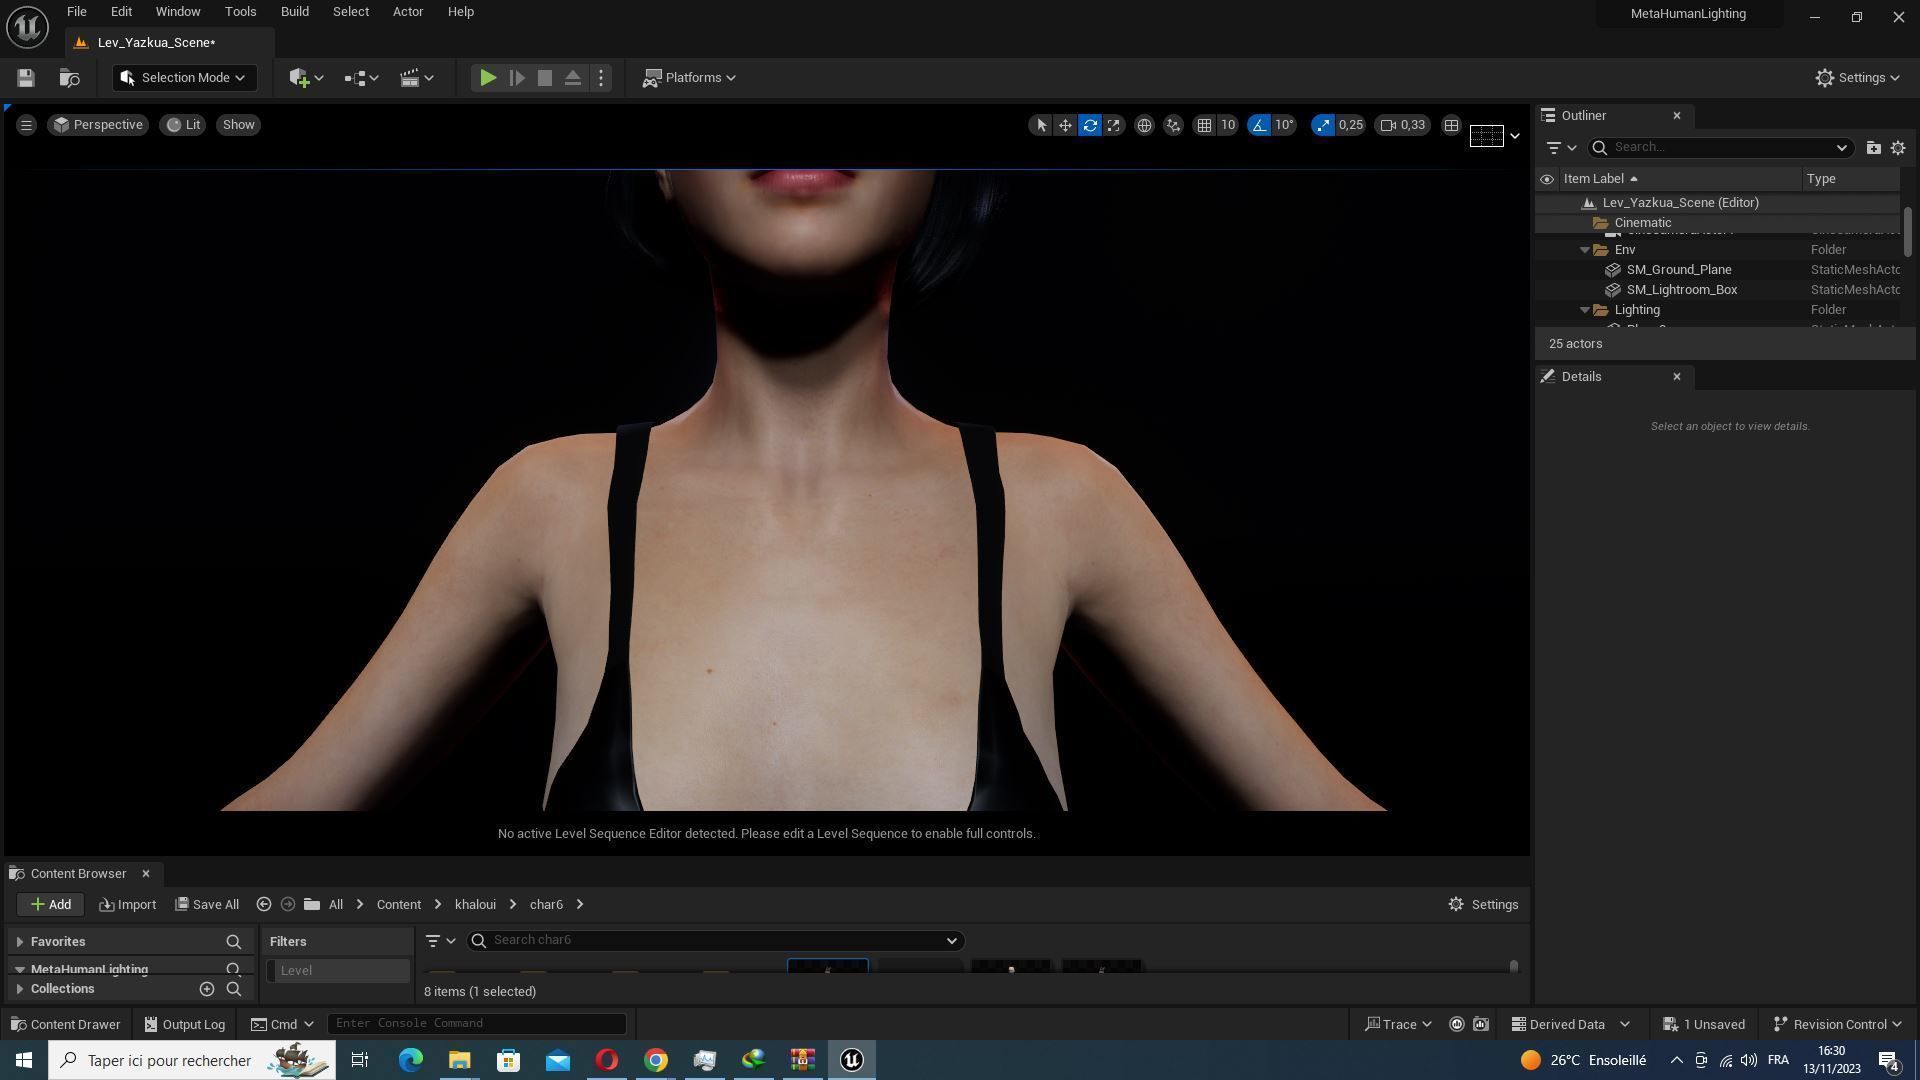The image size is (1920, 1080).
Task: Click the Outliner search field
Action: point(1719,148)
